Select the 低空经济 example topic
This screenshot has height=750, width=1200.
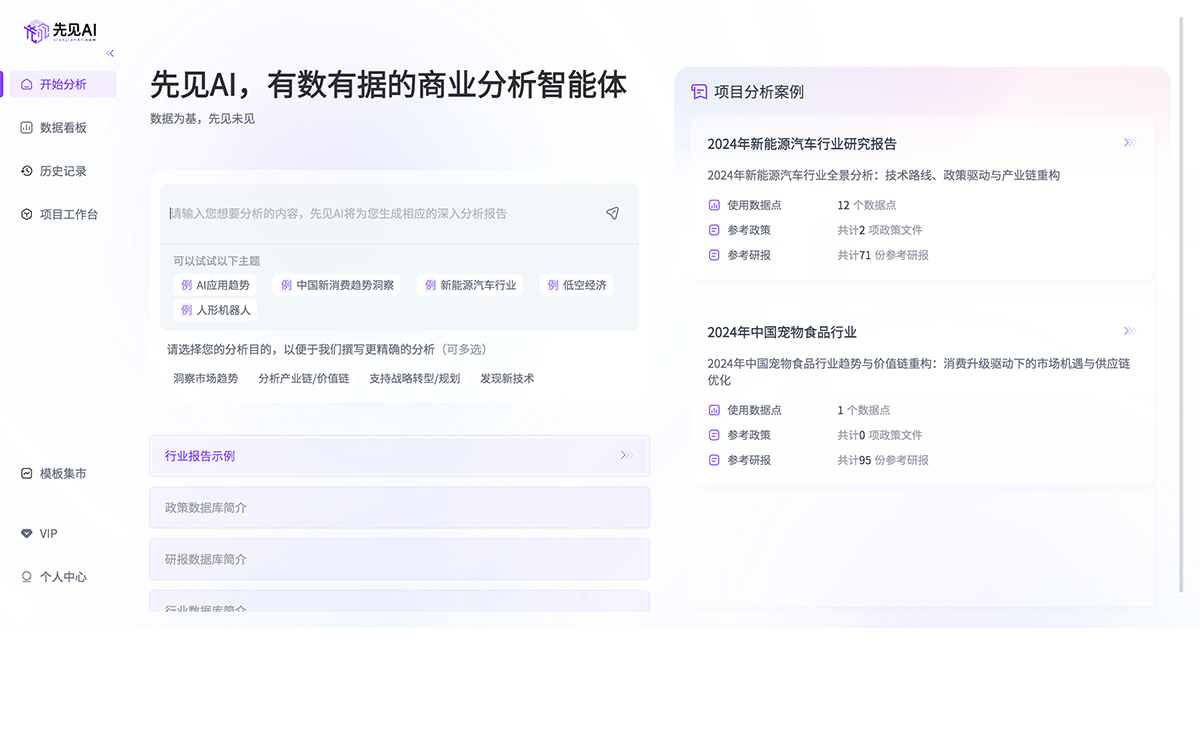click(x=576, y=285)
